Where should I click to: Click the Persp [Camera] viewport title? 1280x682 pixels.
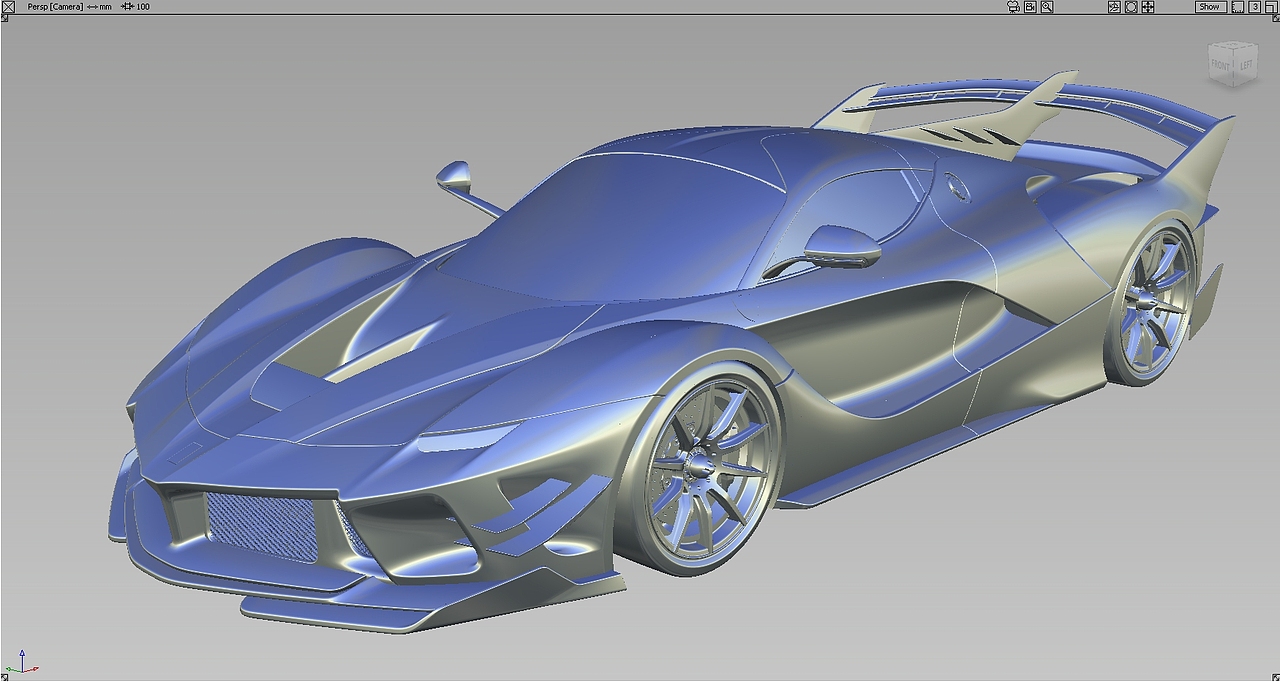click(x=53, y=6)
